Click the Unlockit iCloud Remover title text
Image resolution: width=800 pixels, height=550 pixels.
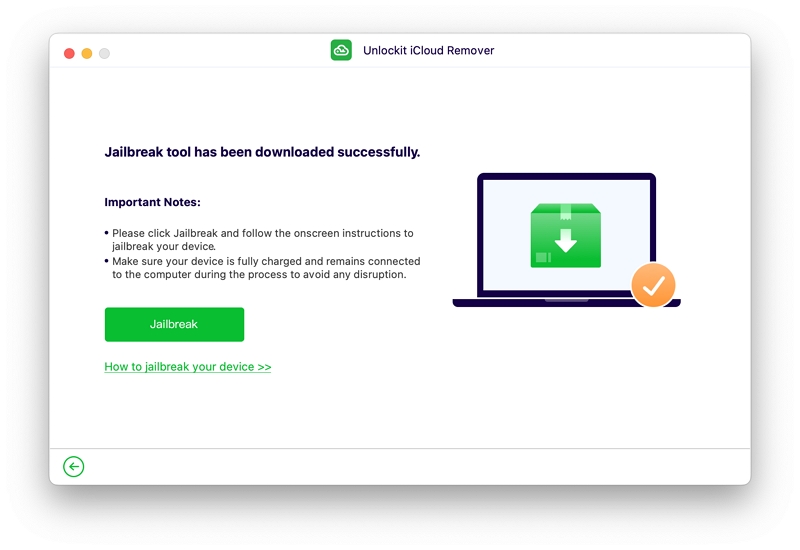coord(429,51)
